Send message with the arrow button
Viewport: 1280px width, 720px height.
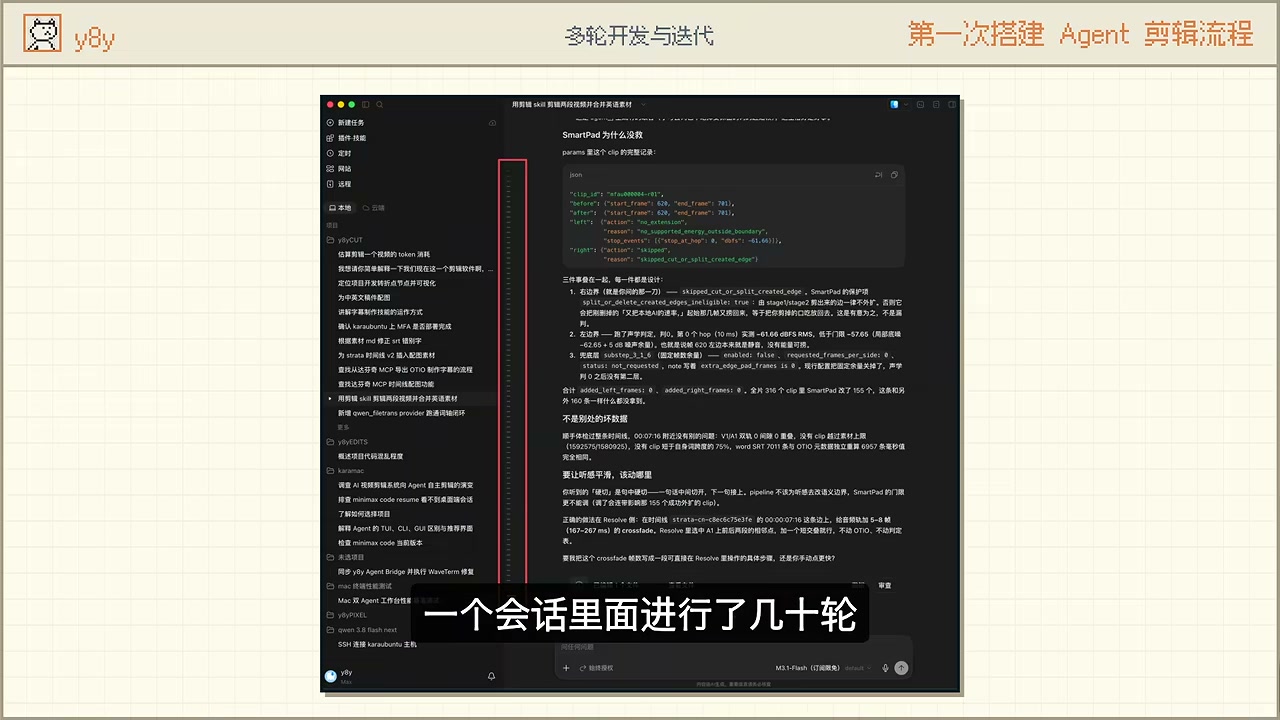tap(901, 668)
